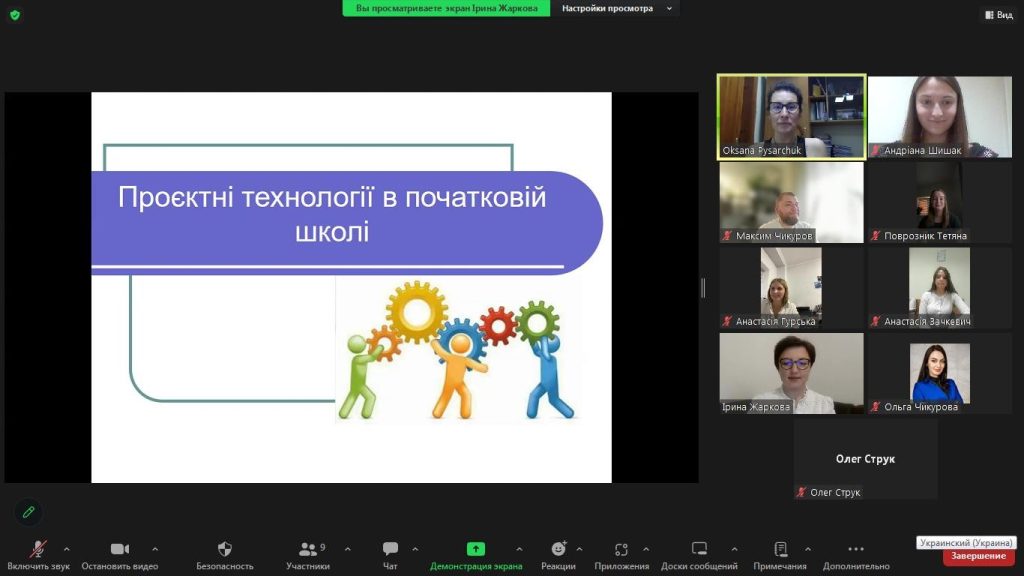Unmute microphone with Включить звук

(x=38, y=549)
